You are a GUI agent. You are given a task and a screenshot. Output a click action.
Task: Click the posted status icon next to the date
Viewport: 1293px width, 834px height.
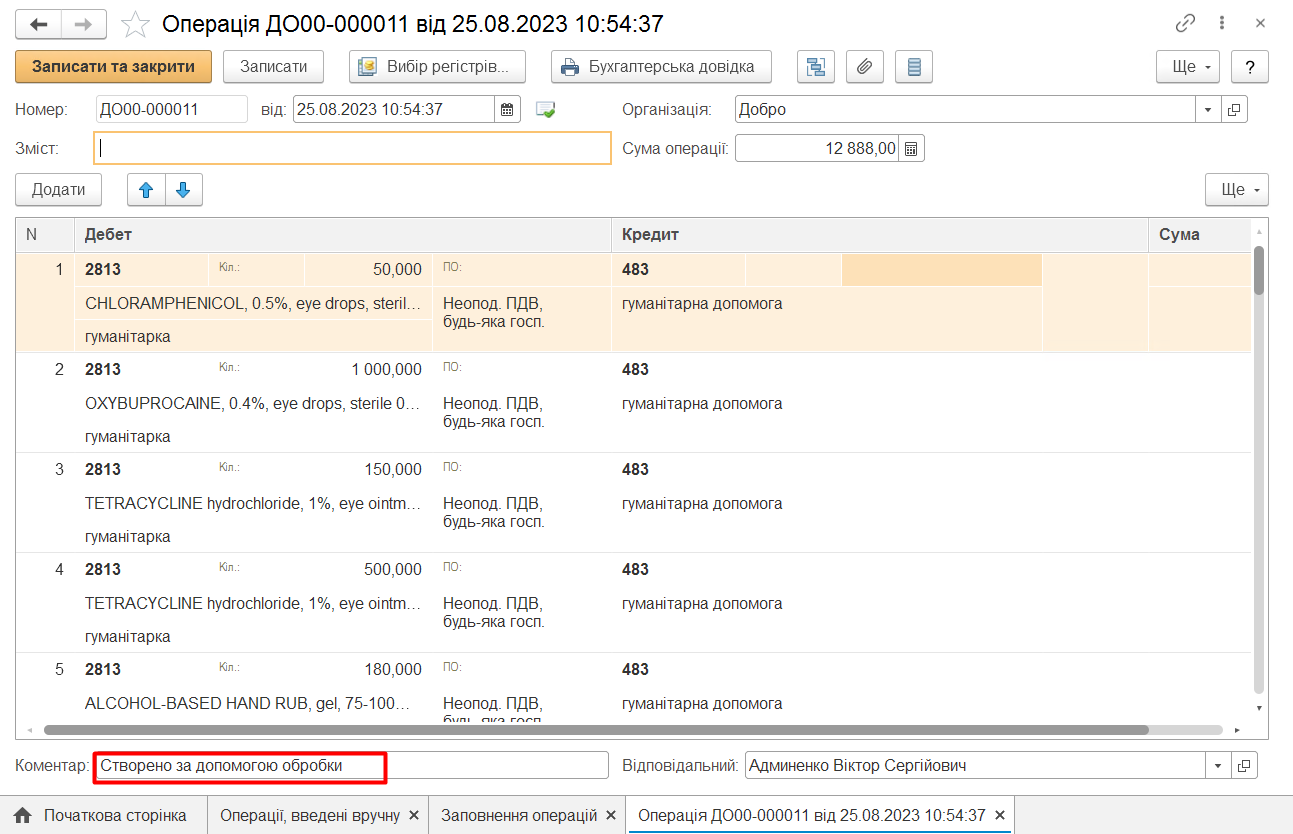545,110
